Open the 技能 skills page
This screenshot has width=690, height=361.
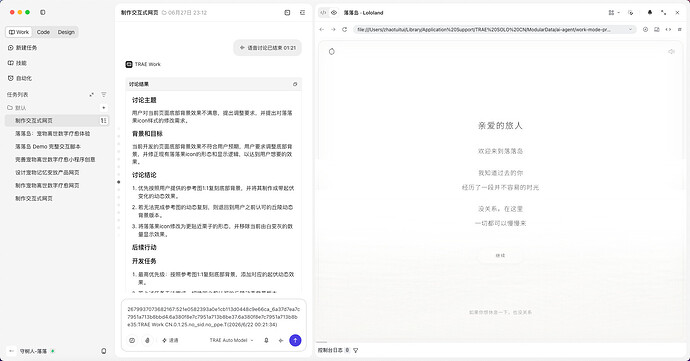pyautogui.click(x=17, y=63)
